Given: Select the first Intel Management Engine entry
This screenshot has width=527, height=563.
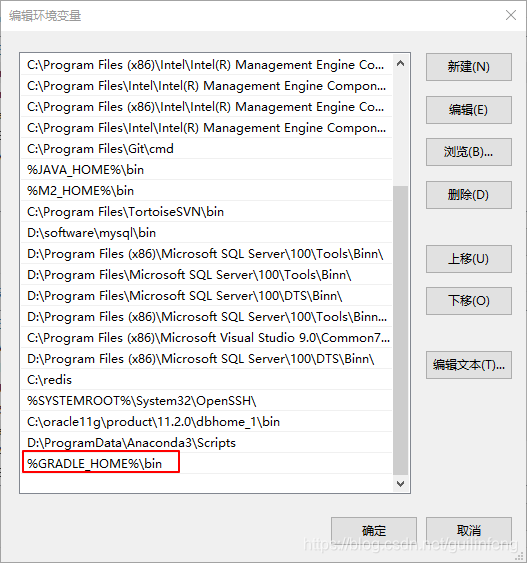Looking at the screenshot, I should 206,65.
